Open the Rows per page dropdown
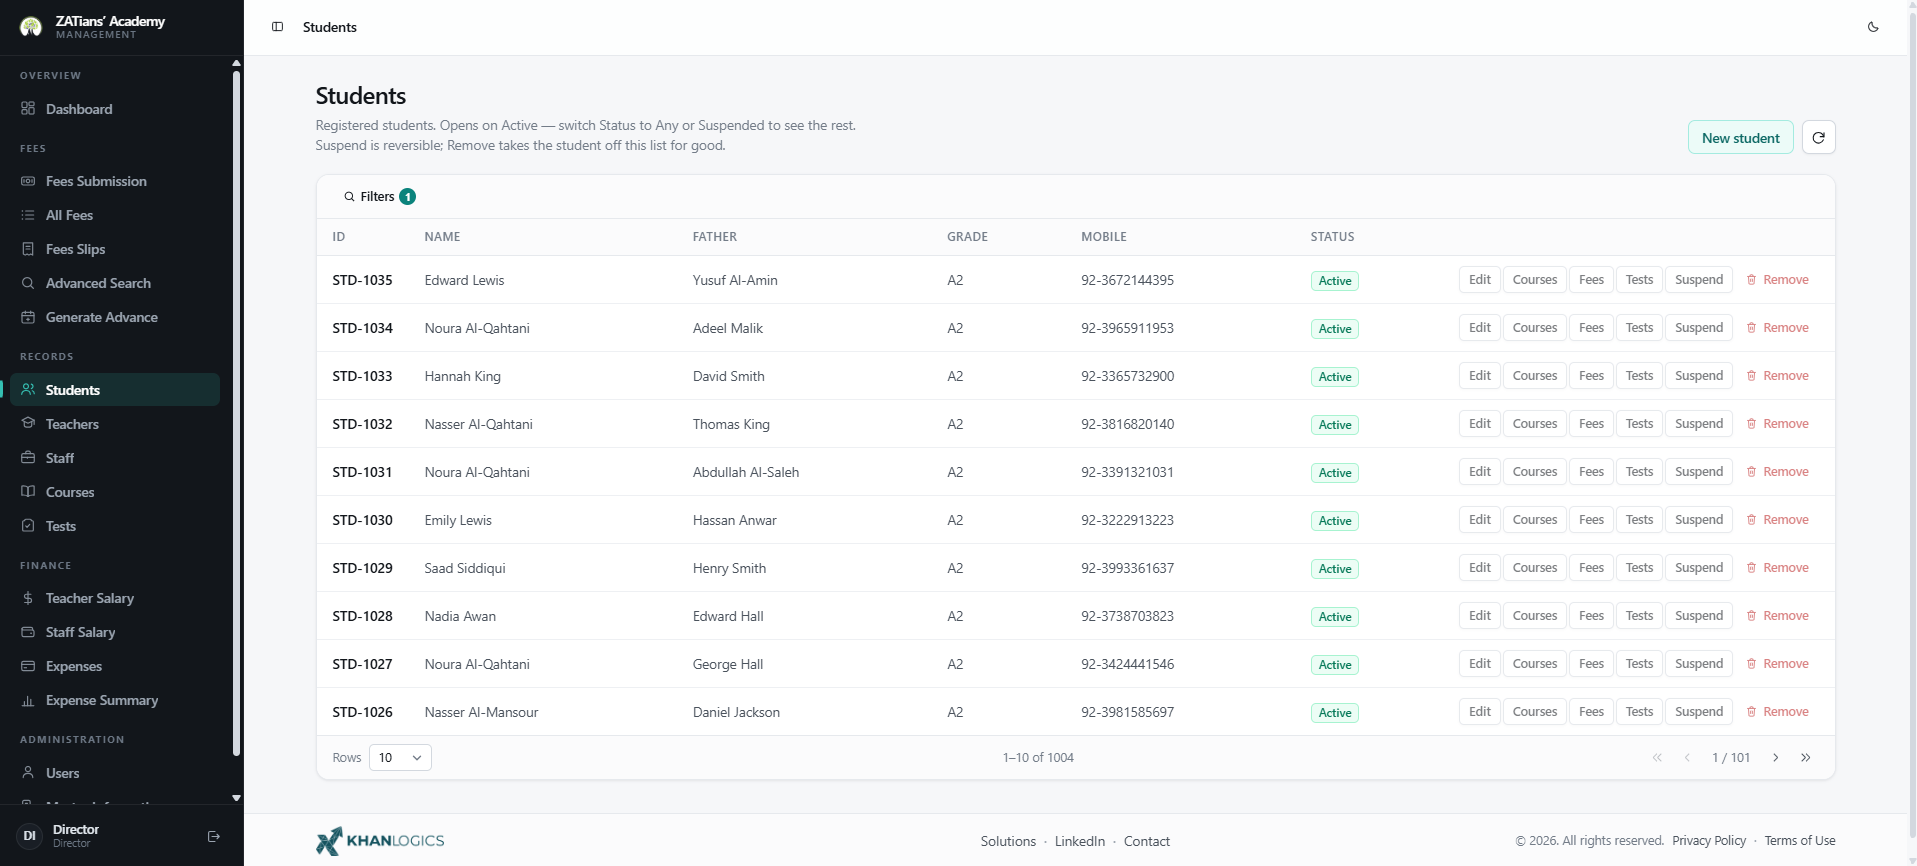The height and width of the screenshot is (866, 1917). click(400, 758)
